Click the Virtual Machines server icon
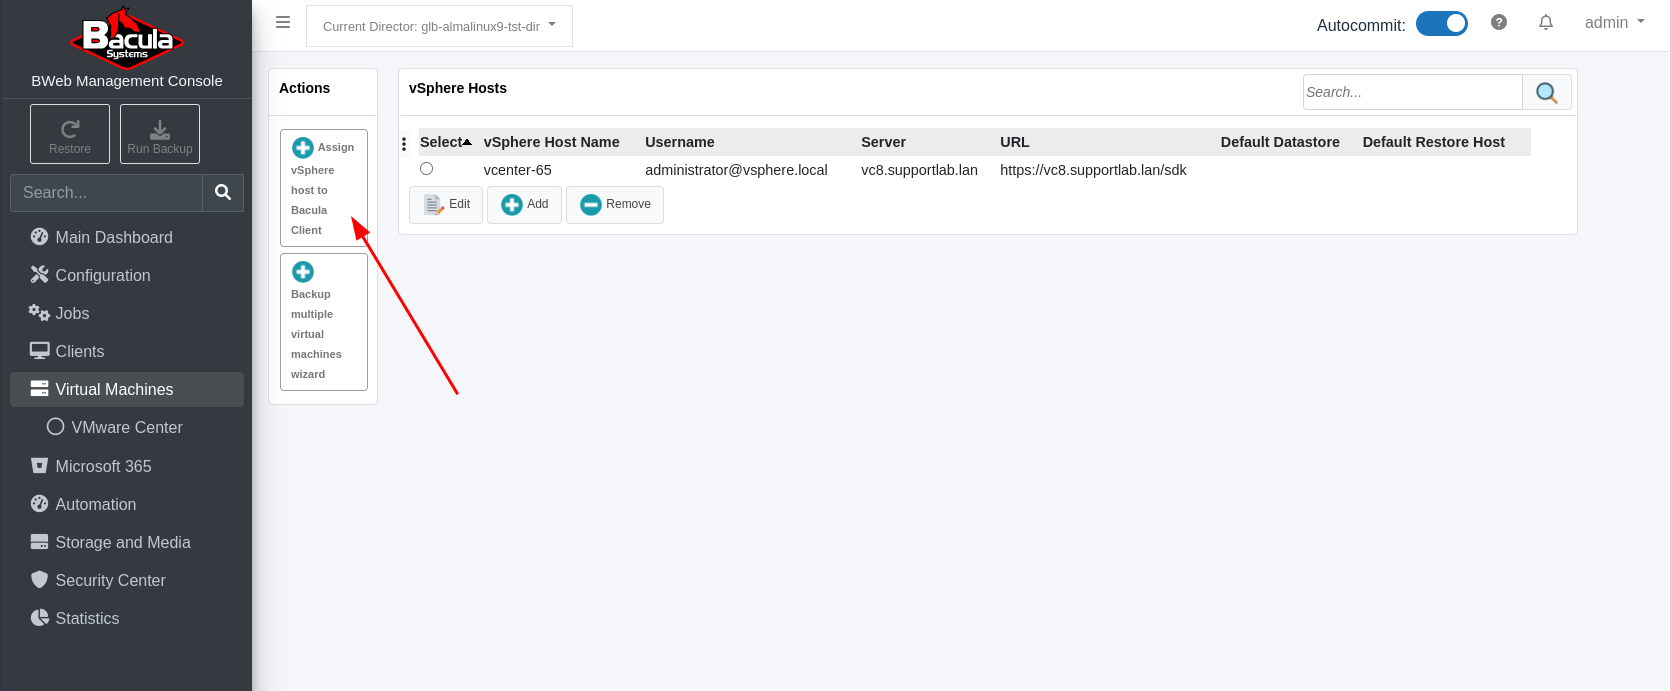This screenshot has height=691, width=1670. tap(39, 388)
